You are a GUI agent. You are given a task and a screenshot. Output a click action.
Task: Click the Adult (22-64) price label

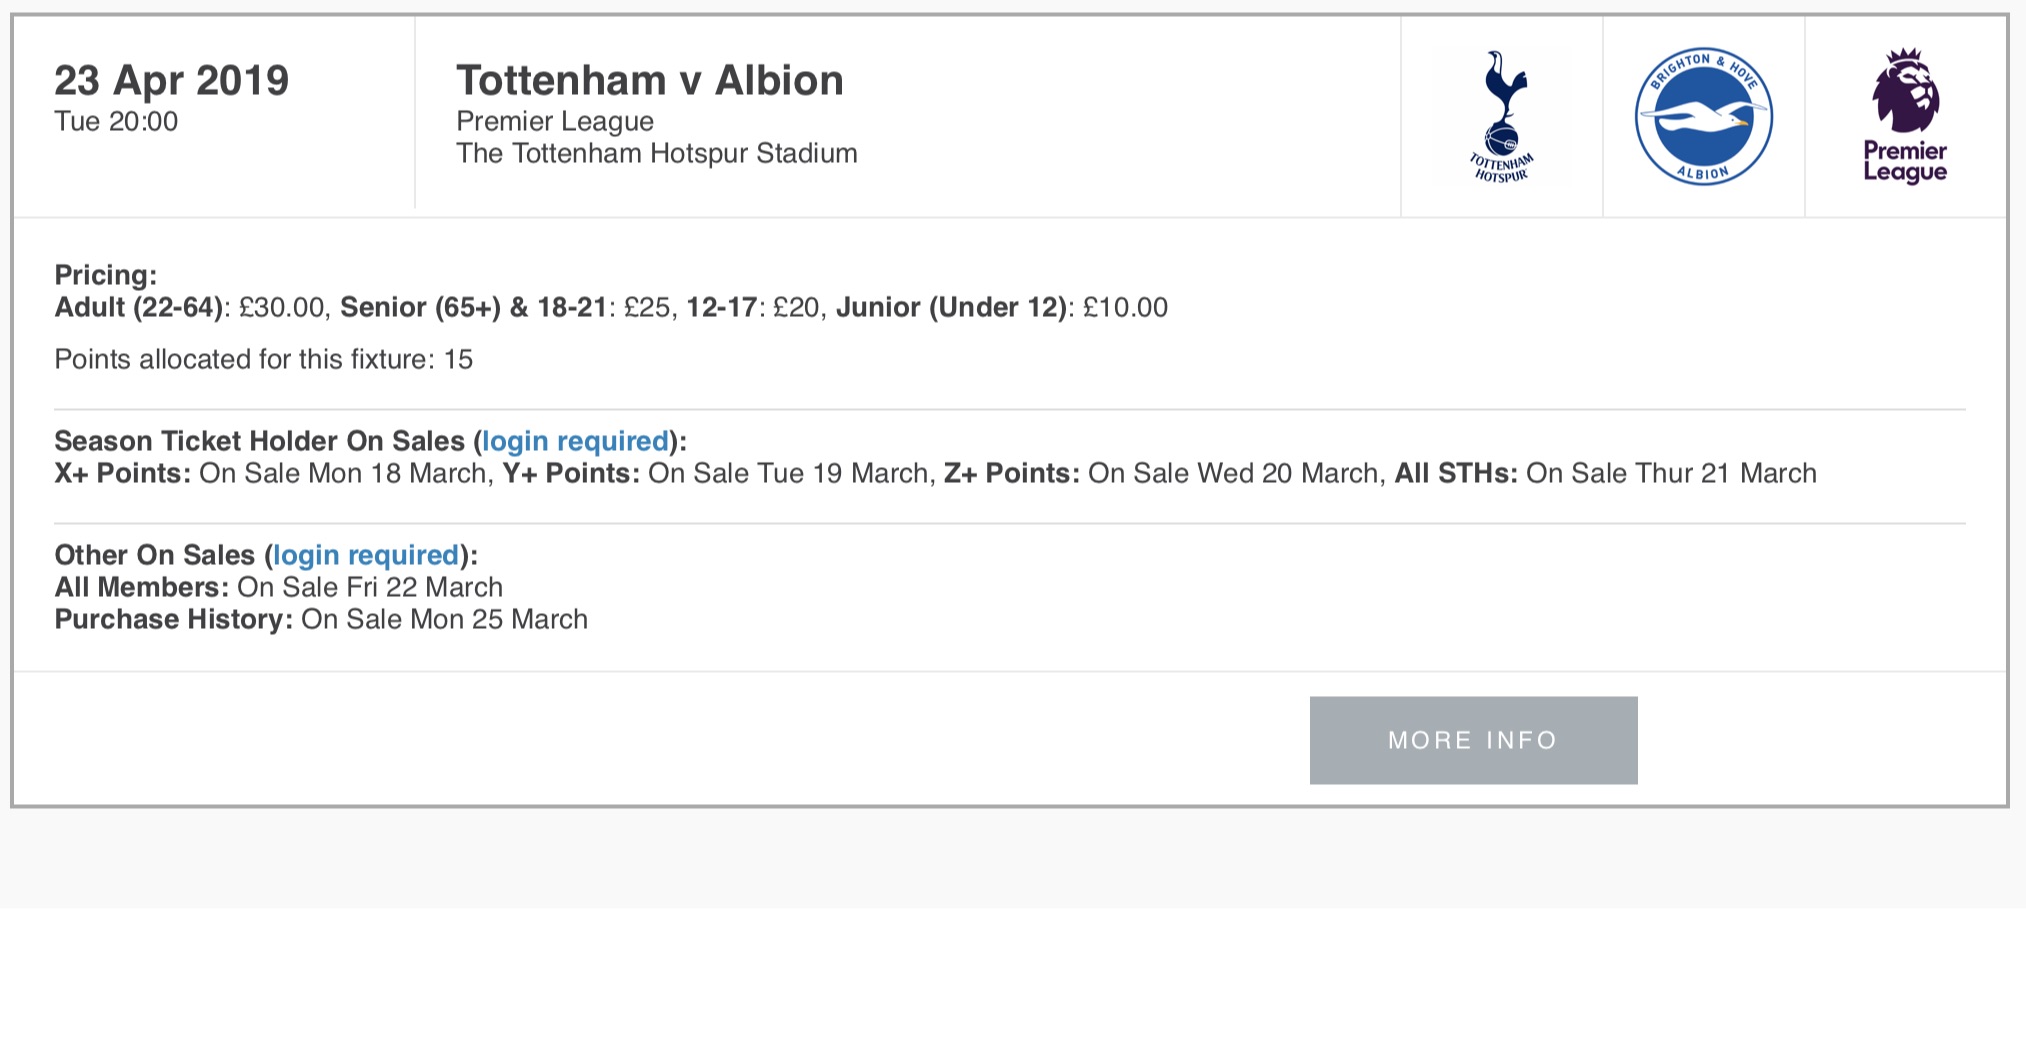coord(139,307)
